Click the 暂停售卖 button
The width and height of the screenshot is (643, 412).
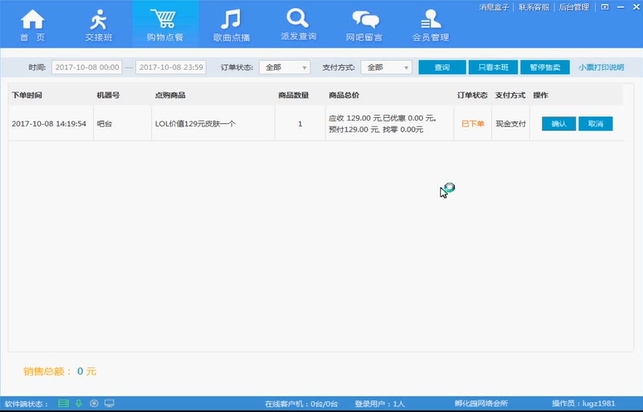coord(545,68)
